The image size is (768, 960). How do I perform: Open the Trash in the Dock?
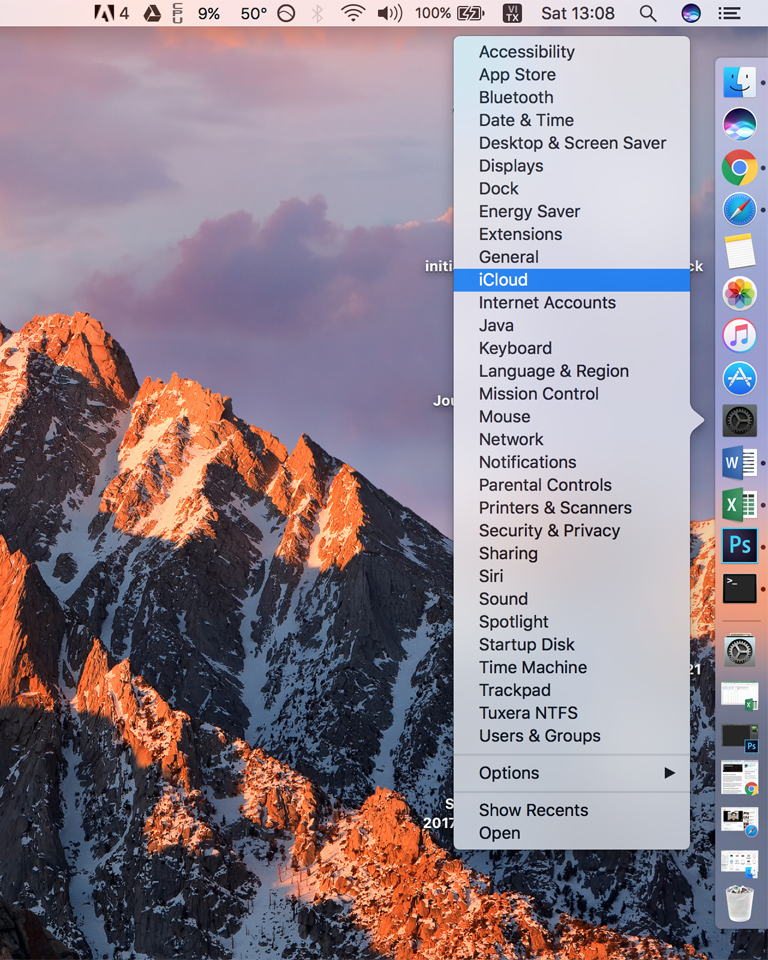(x=739, y=904)
